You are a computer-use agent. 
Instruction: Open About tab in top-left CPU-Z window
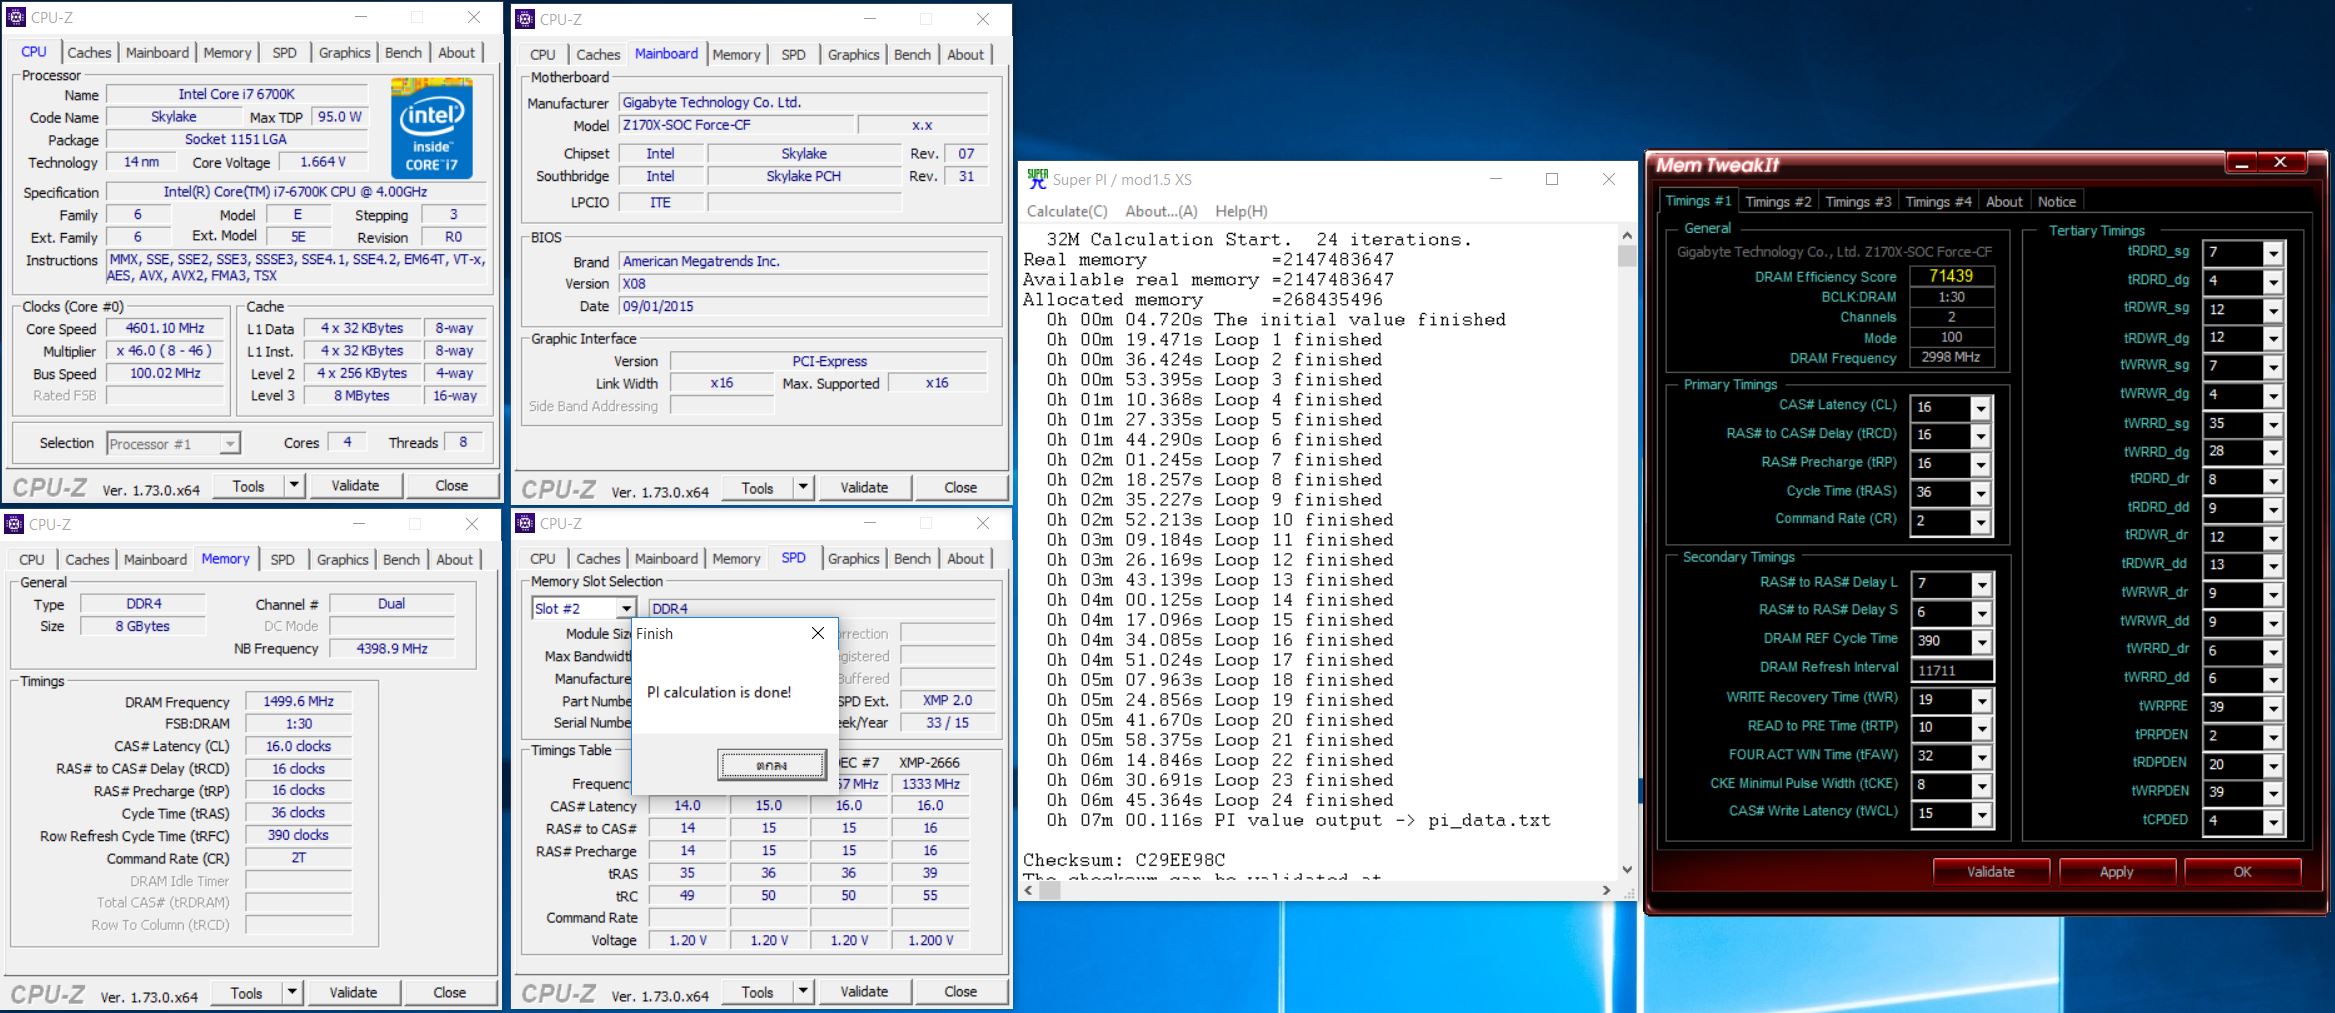pos(457,52)
